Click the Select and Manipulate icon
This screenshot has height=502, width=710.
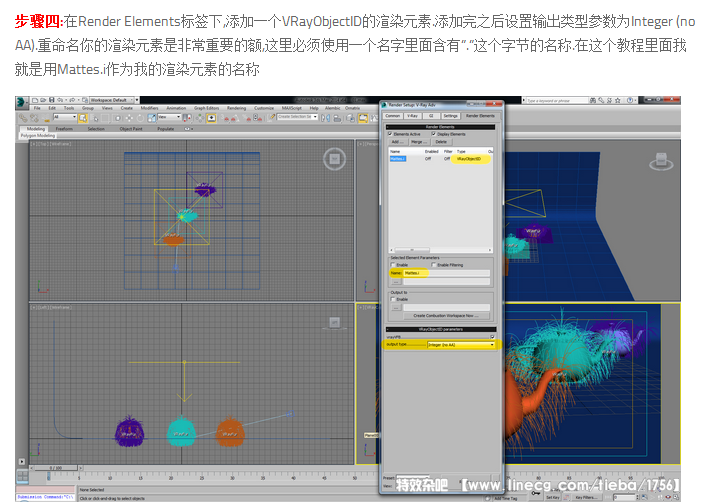coord(199,118)
